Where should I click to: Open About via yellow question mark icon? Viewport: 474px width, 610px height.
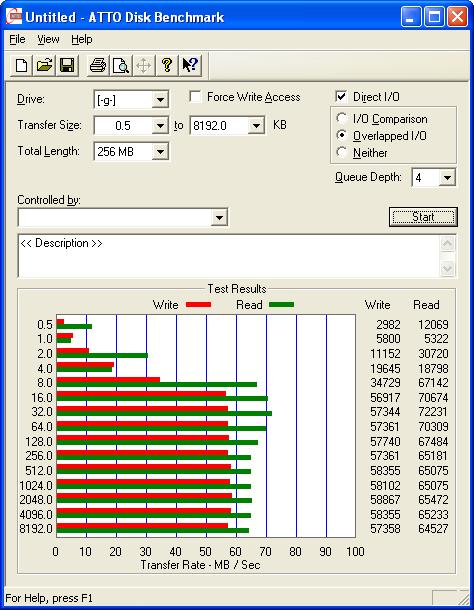[167, 65]
